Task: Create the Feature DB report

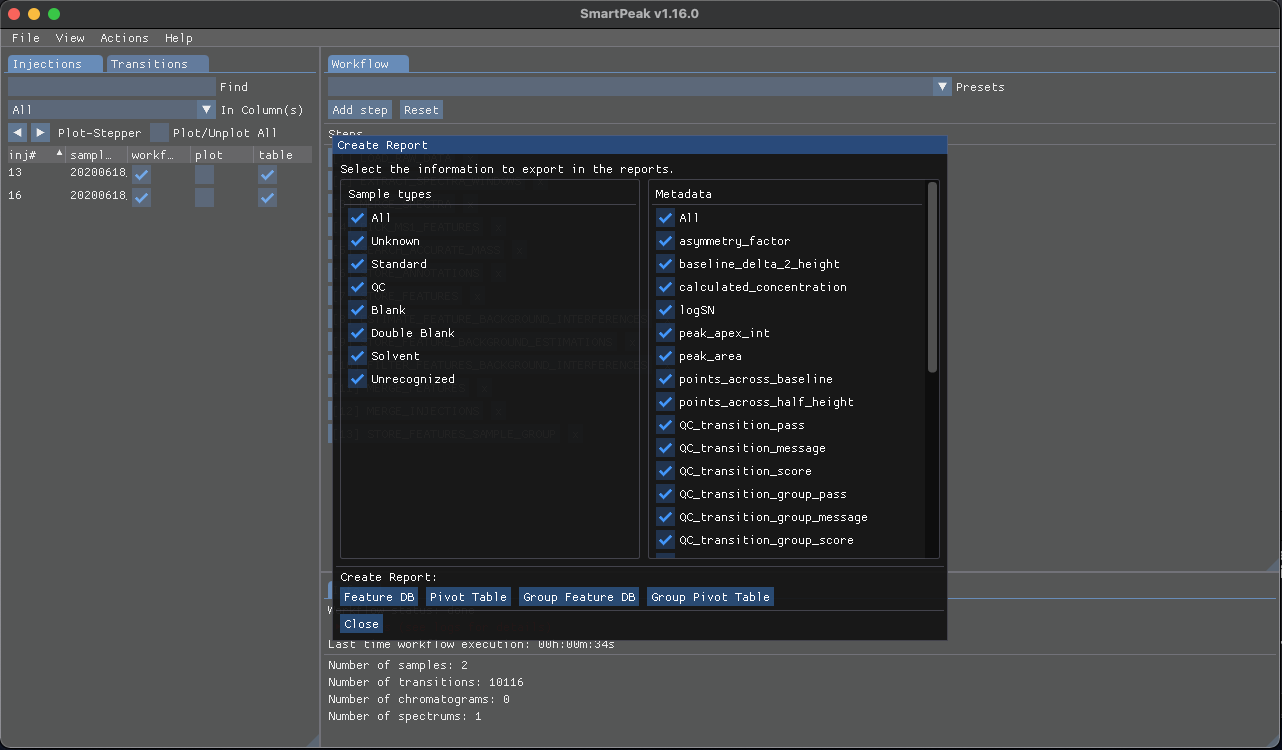Action: pyautogui.click(x=379, y=597)
